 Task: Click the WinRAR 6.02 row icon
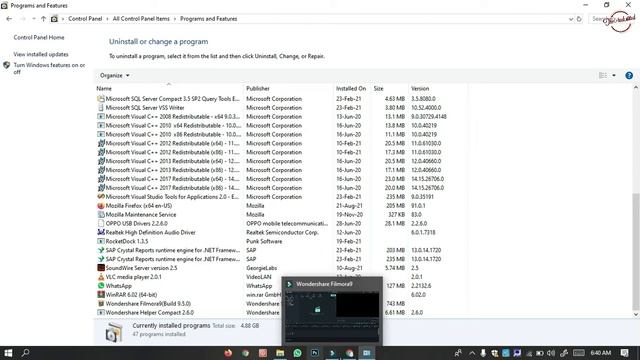[101, 295]
